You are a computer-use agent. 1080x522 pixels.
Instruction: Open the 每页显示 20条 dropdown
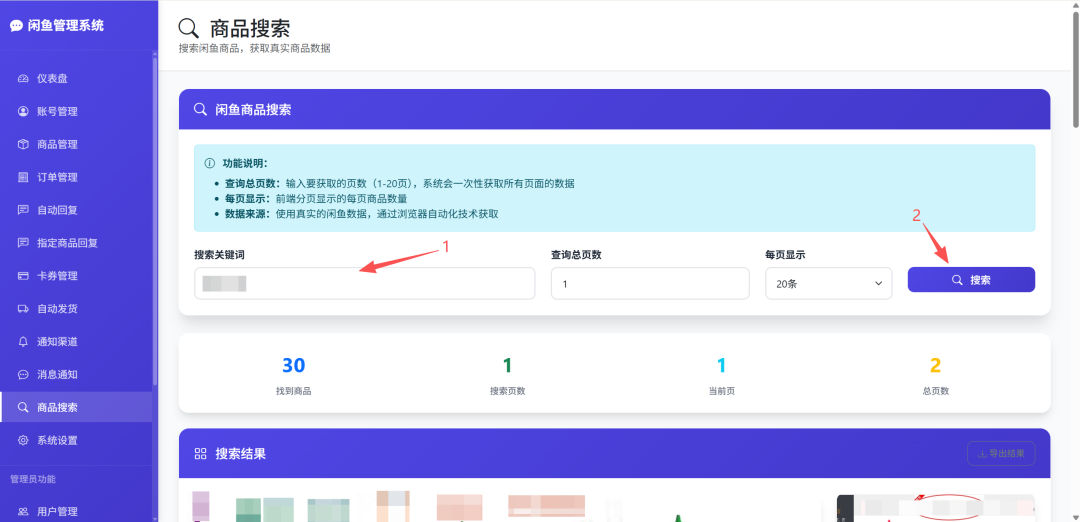(x=829, y=283)
